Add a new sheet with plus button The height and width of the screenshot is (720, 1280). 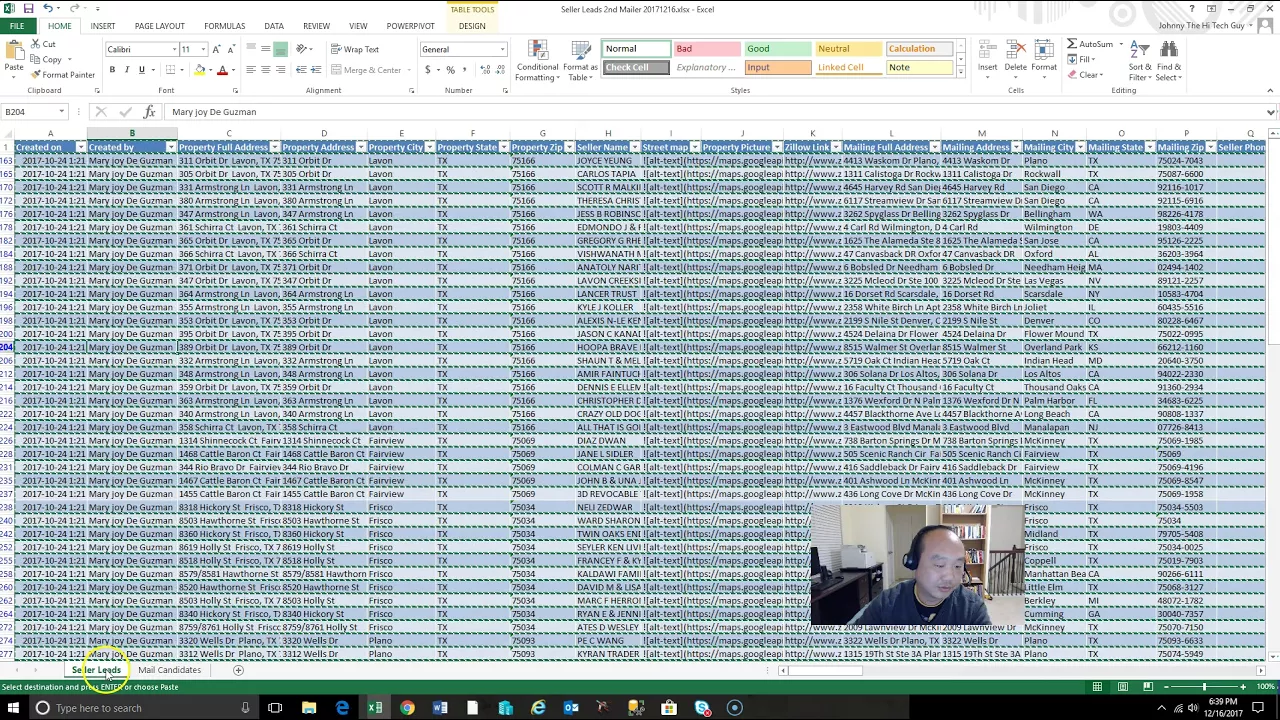coord(238,670)
